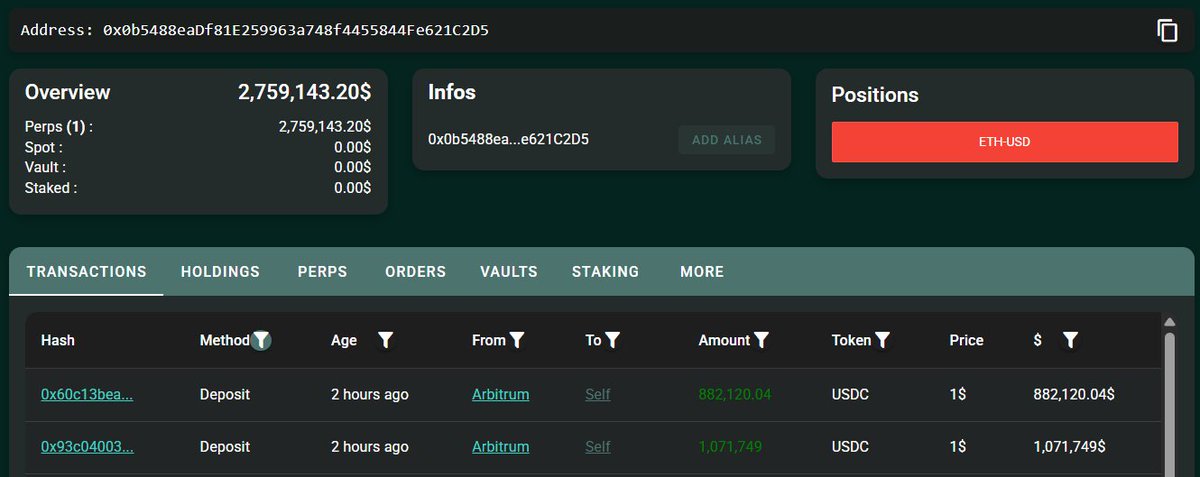Open transaction hash 0x60c13bea...
This screenshot has height=477, width=1200.
point(87,394)
